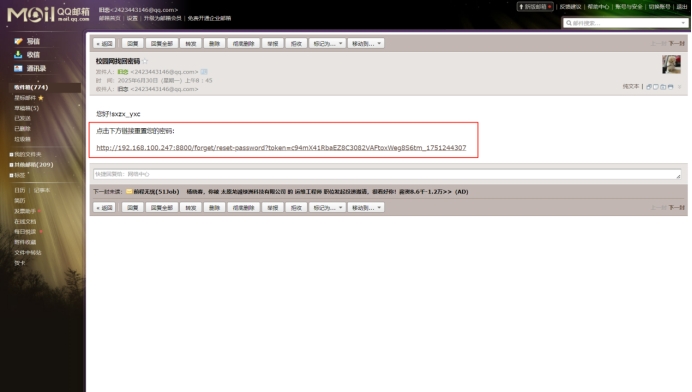Click the magnifier icon in mail search
The height and width of the screenshot is (392, 692).
coord(568,23)
